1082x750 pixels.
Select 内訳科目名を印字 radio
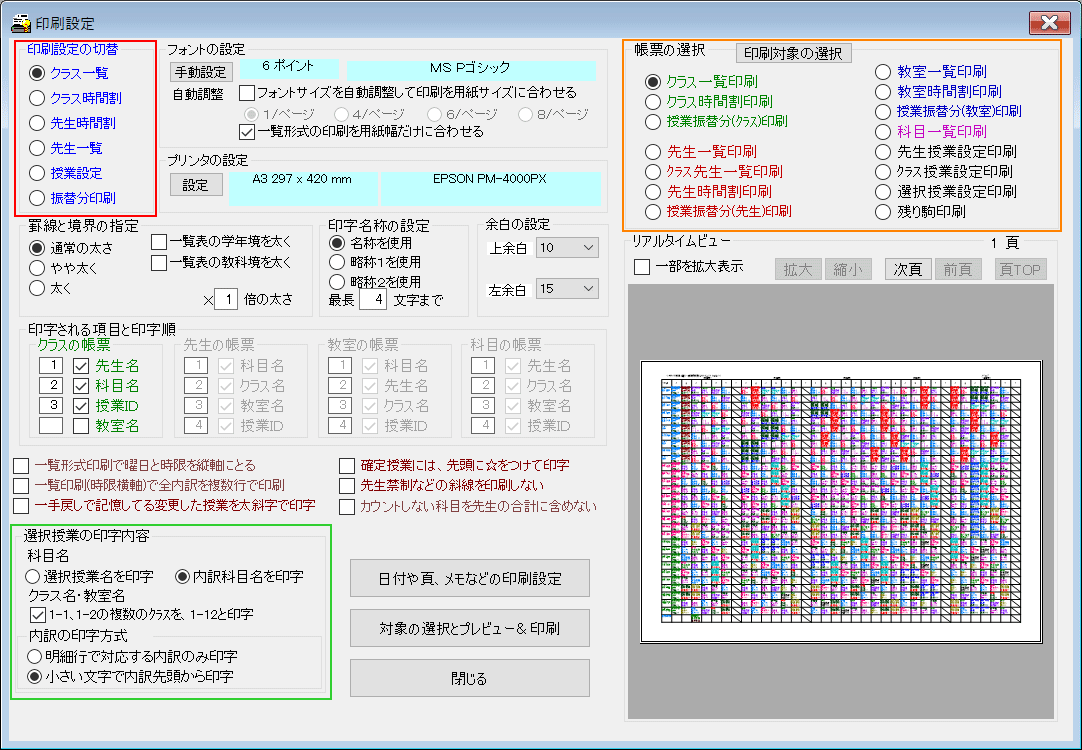tap(182, 576)
